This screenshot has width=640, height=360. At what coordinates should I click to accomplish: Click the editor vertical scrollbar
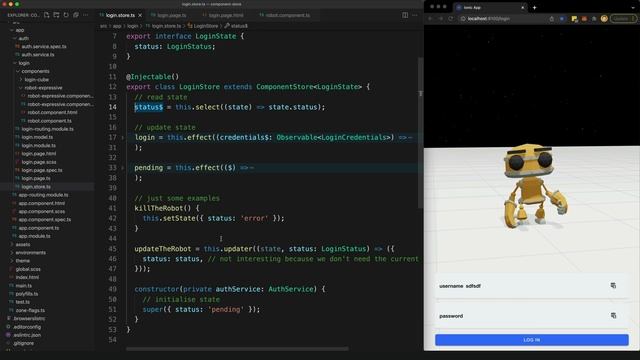click(420, 133)
